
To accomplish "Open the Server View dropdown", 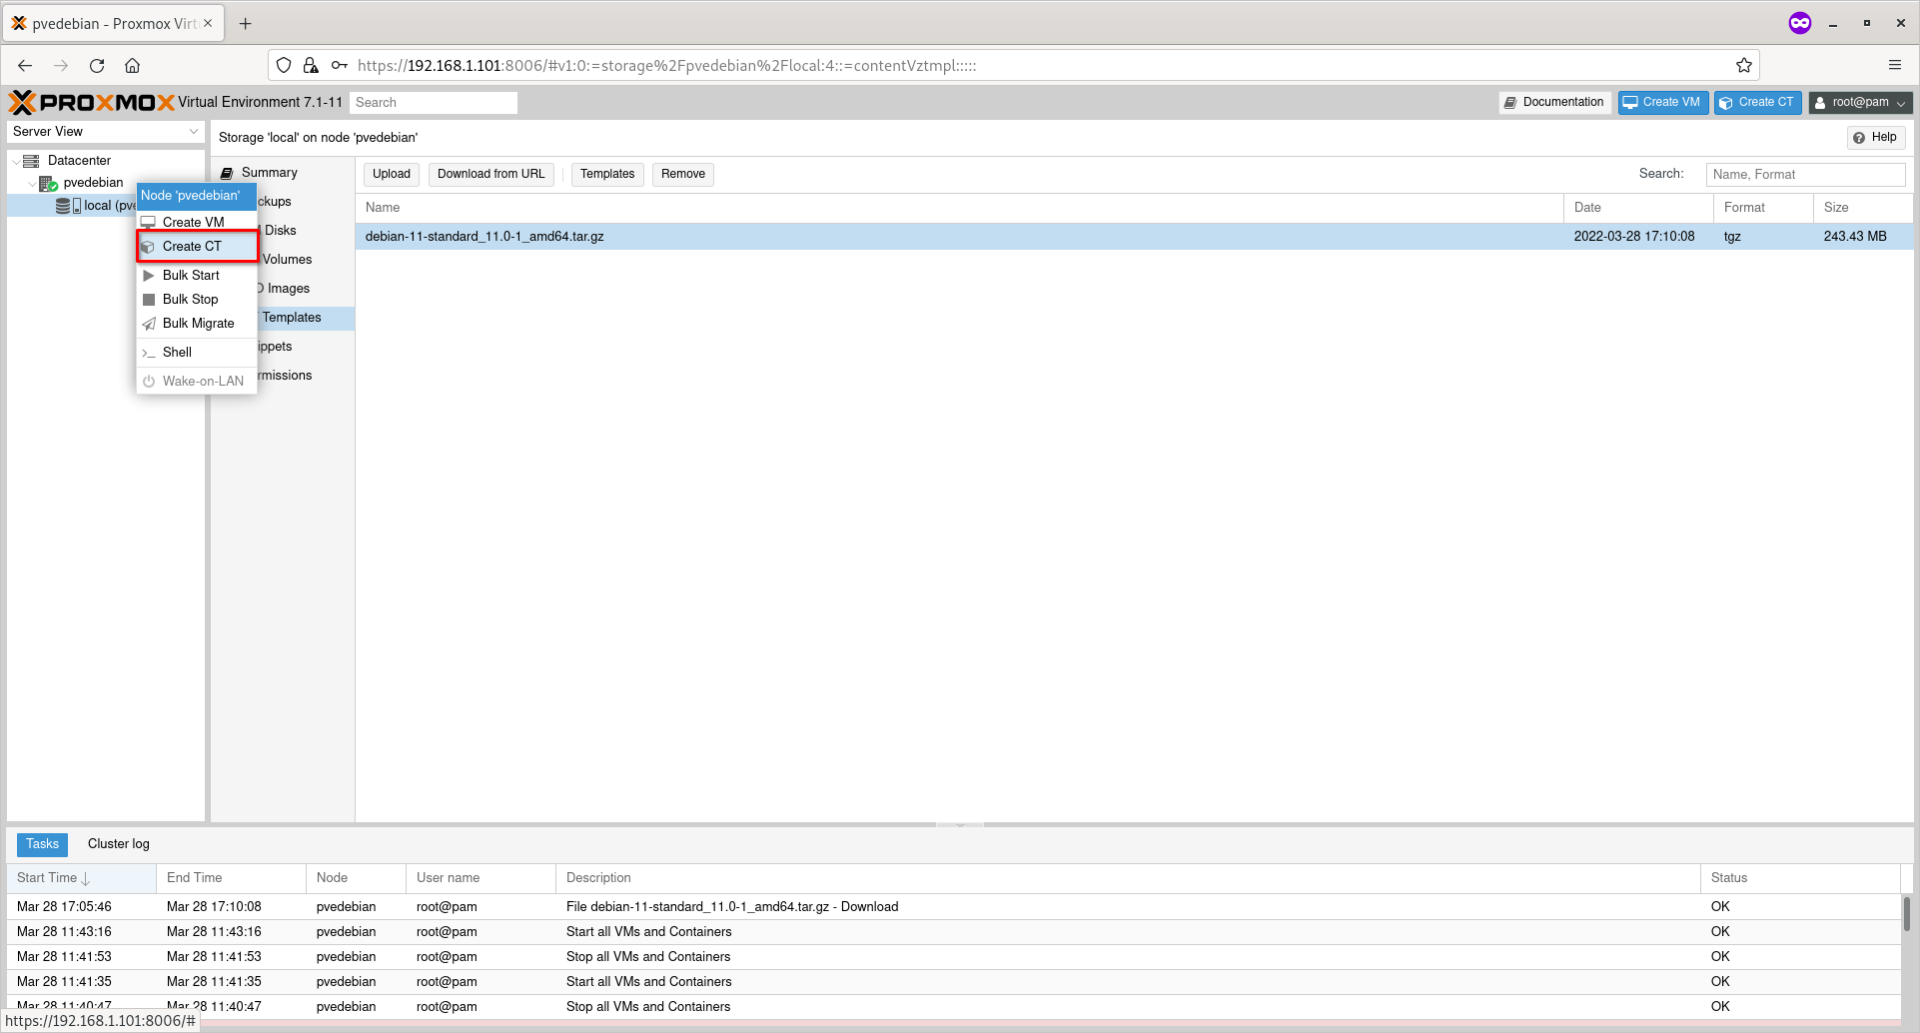I will pos(105,131).
